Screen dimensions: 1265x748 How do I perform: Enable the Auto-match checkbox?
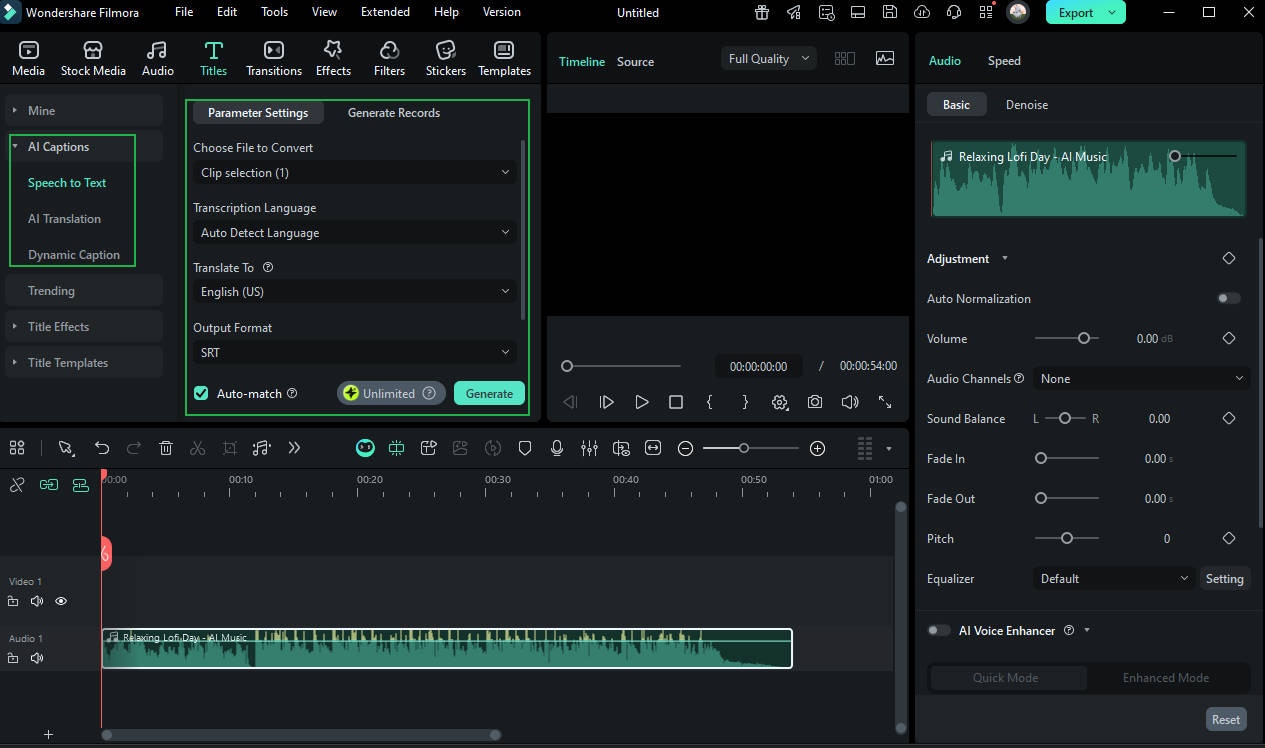click(201, 393)
